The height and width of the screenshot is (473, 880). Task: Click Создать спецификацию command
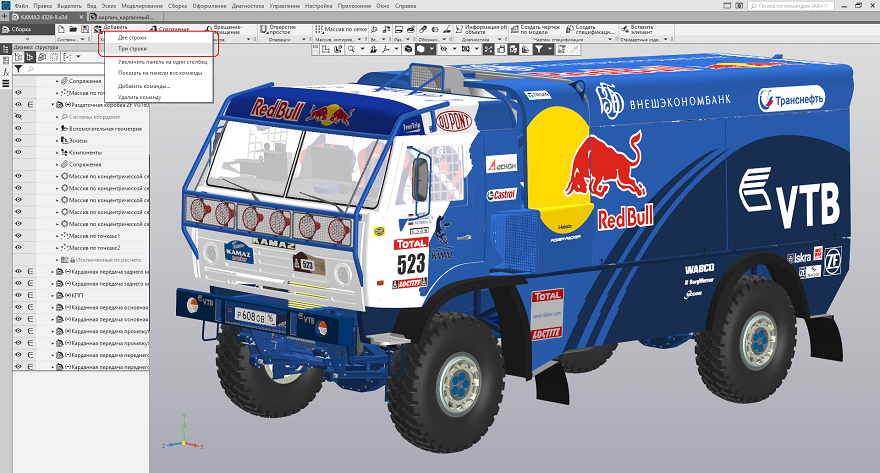coord(589,29)
